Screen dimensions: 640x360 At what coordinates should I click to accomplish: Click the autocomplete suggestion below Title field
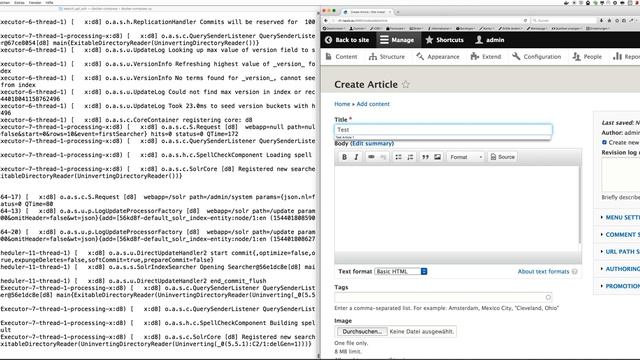click(442, 138)
